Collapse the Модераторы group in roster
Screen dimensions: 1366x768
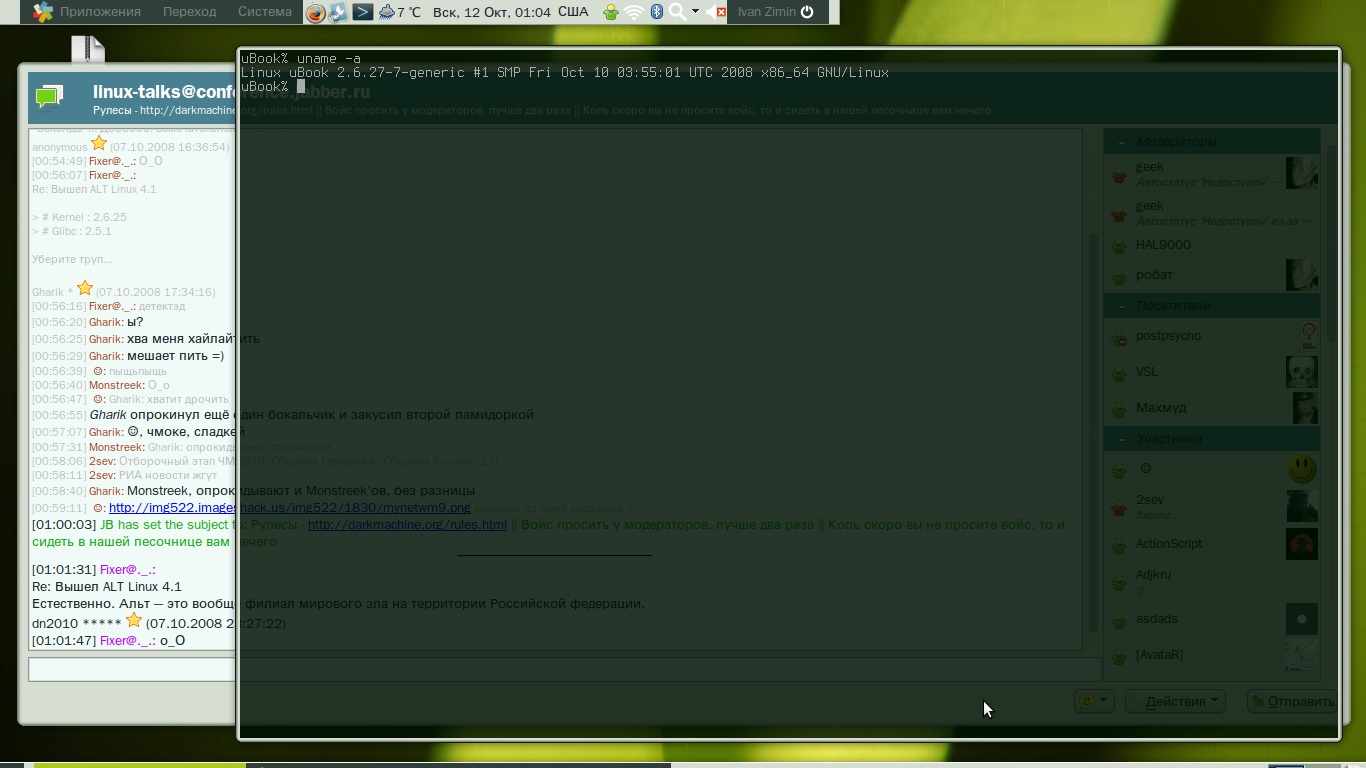pos(1121,142)
